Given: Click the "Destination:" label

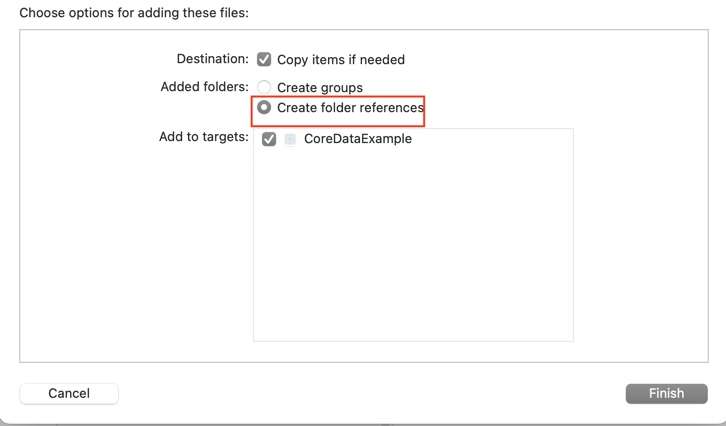Looking at the screenshot, I should [212, 59].
